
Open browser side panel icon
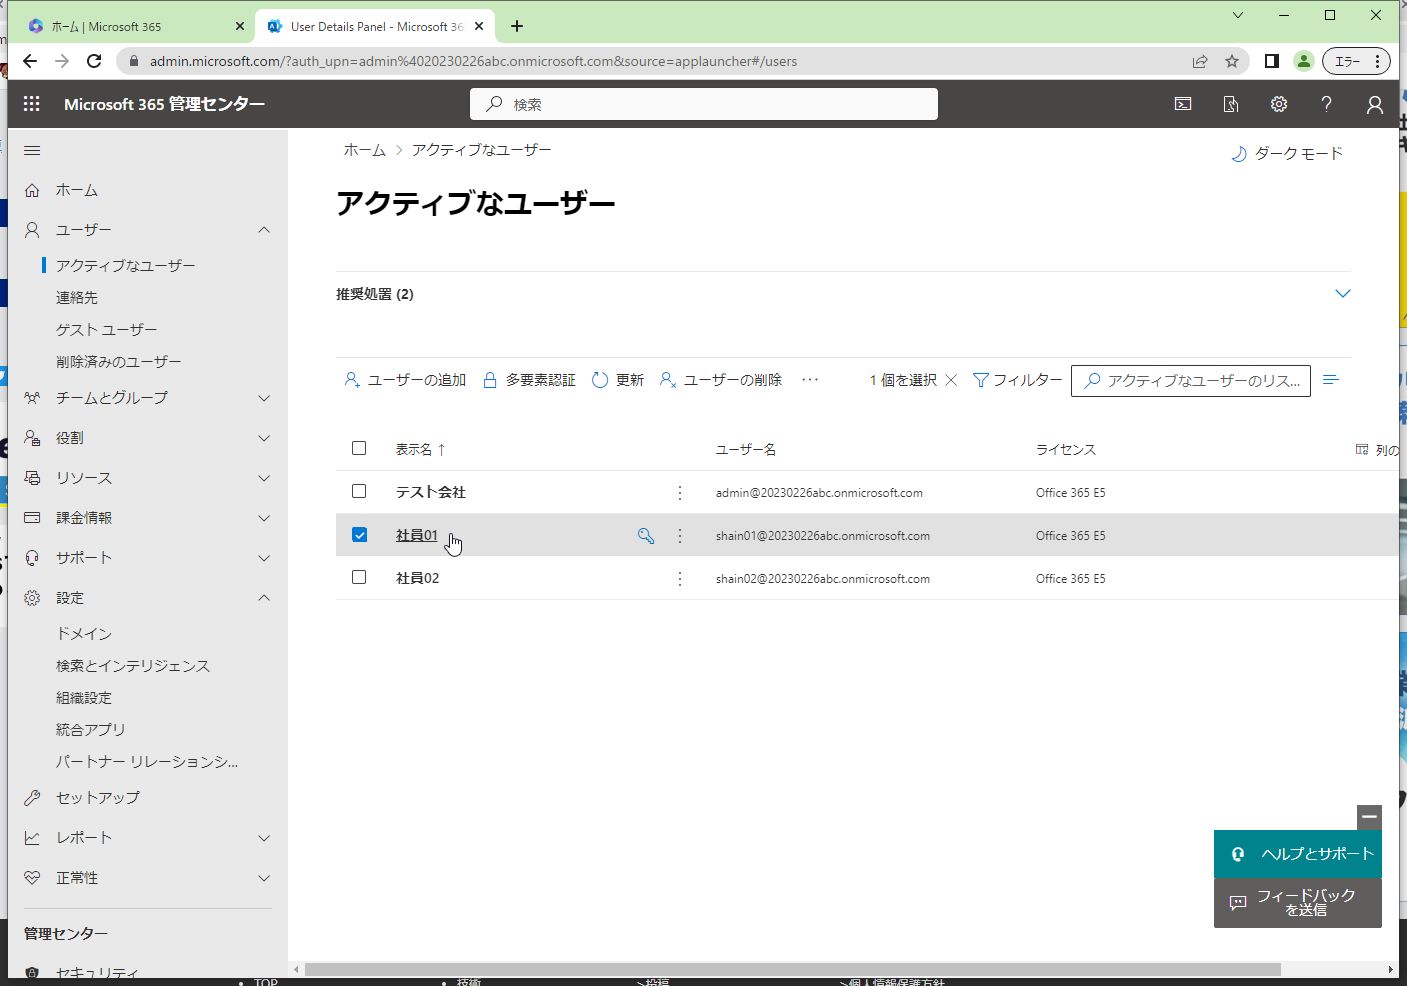(x=1272, y=61)
